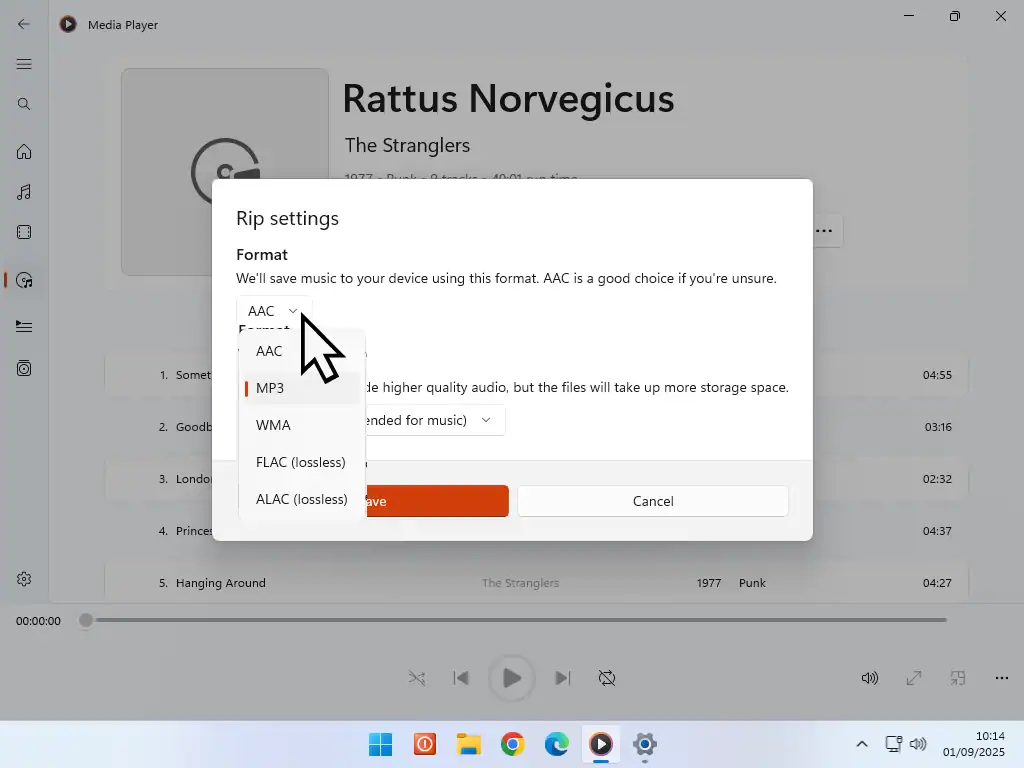Open the volume control

pos(869,678)
